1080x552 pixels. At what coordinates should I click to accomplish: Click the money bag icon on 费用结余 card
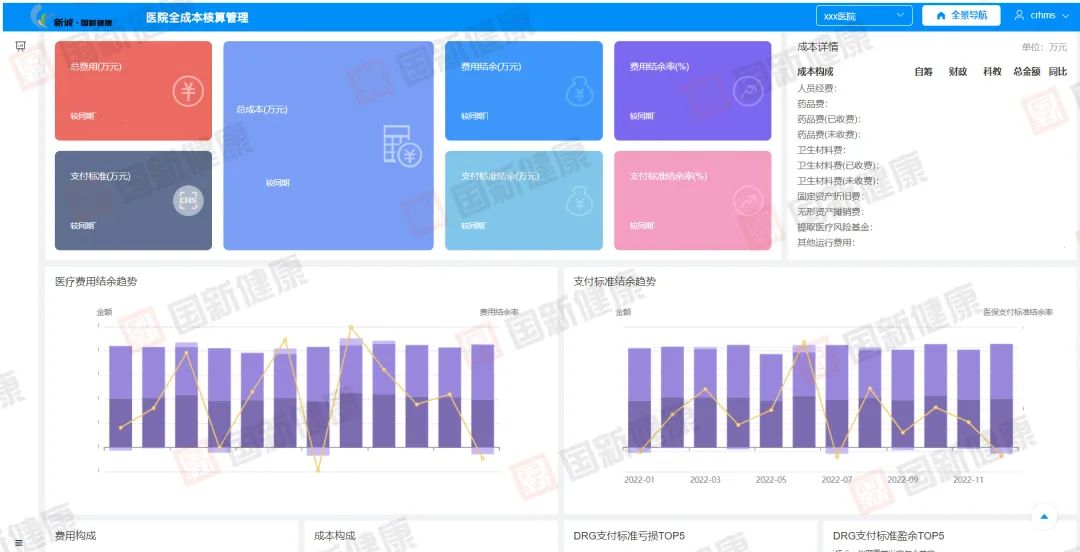580,92
